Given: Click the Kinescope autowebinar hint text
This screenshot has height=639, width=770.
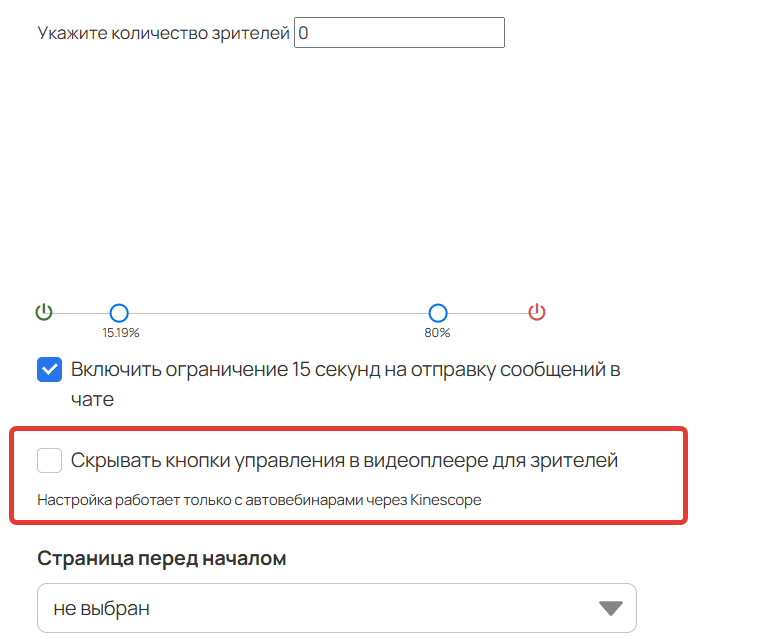Looking at the screenshot, I should [259, 500].
